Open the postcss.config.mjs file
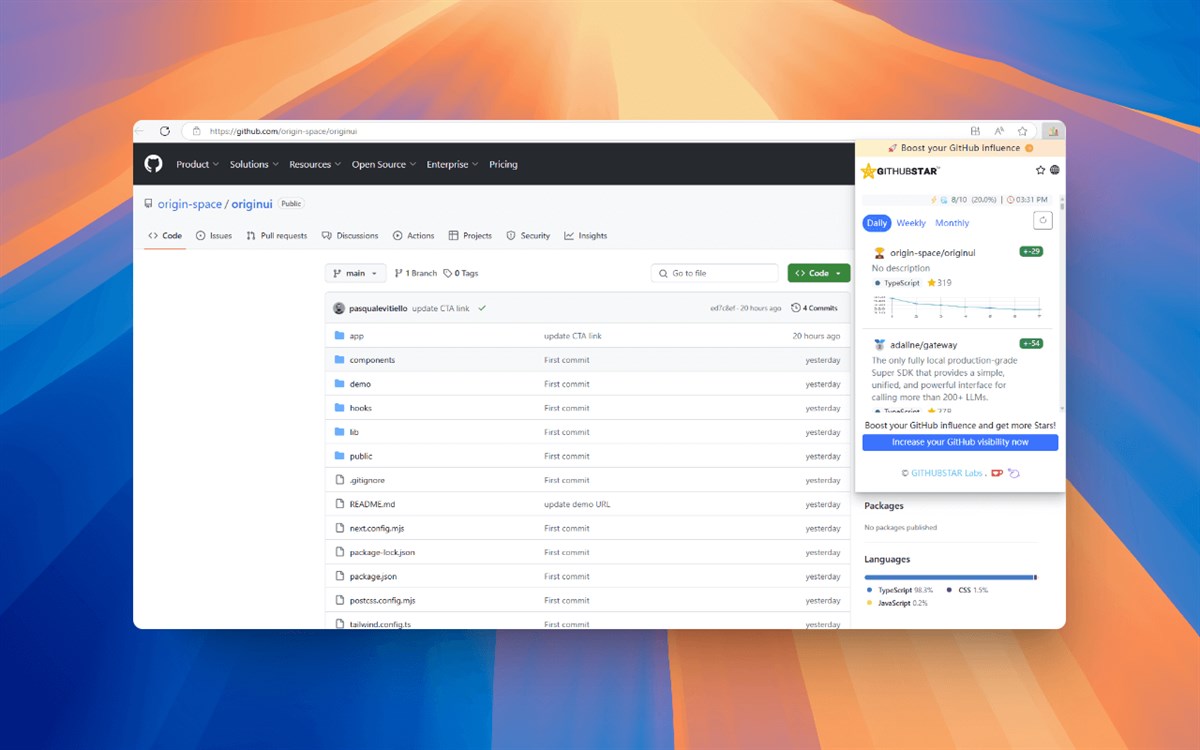The image size is (1200, 750). 382,600
